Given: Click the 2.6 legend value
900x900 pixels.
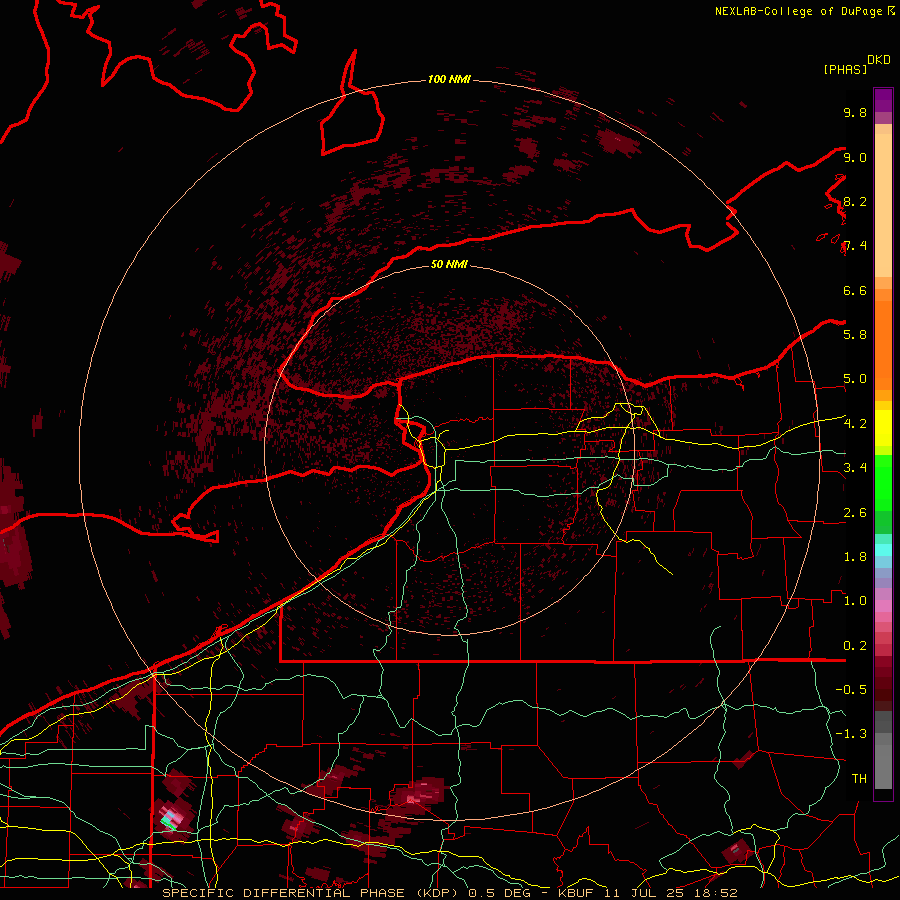Looking at the screenshot, I should pyautogui.click(x=855, y=513).
